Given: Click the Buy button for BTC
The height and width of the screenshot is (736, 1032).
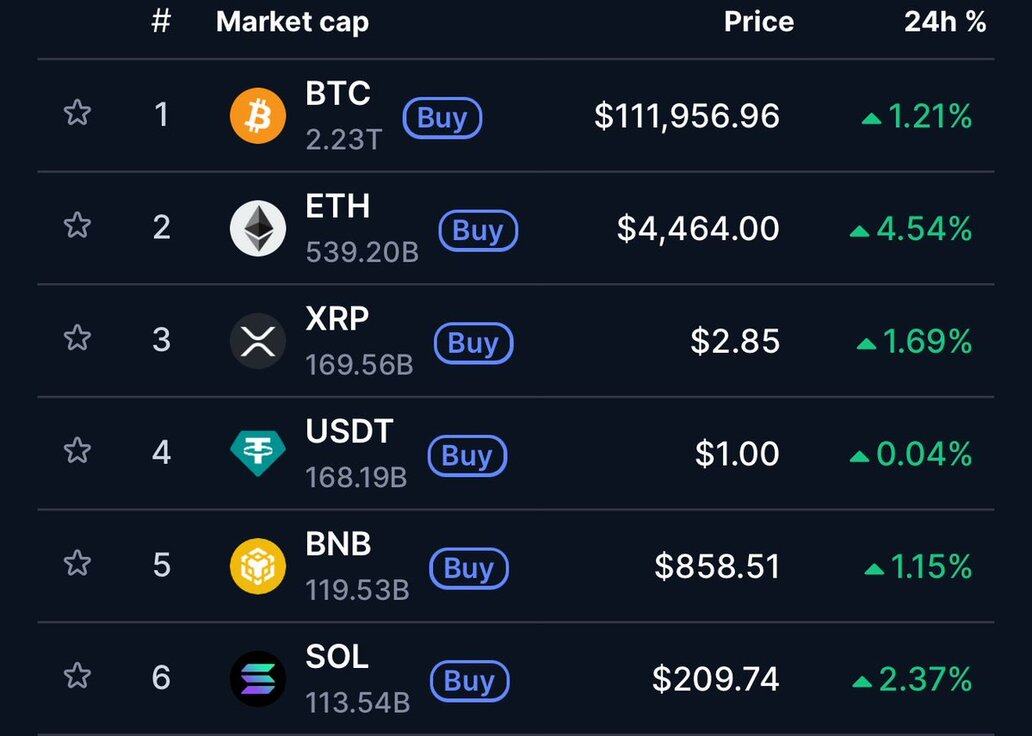Looking at the screenshot, I should (442, 118).
